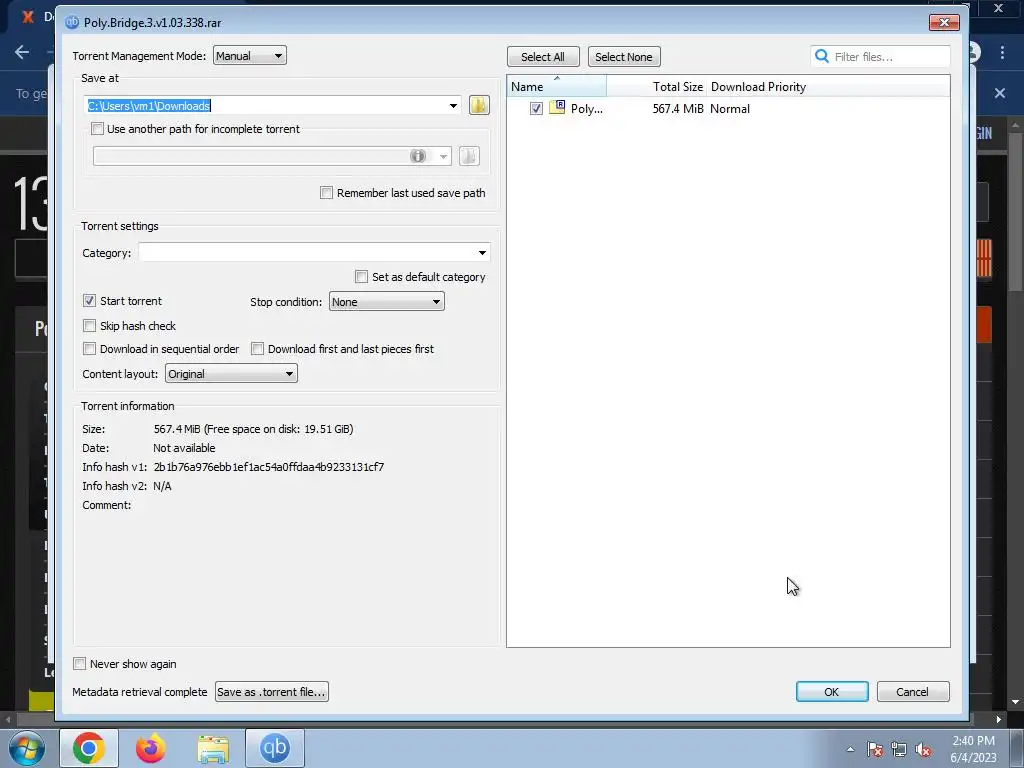Sort files by Name column header

coord(557,87)
